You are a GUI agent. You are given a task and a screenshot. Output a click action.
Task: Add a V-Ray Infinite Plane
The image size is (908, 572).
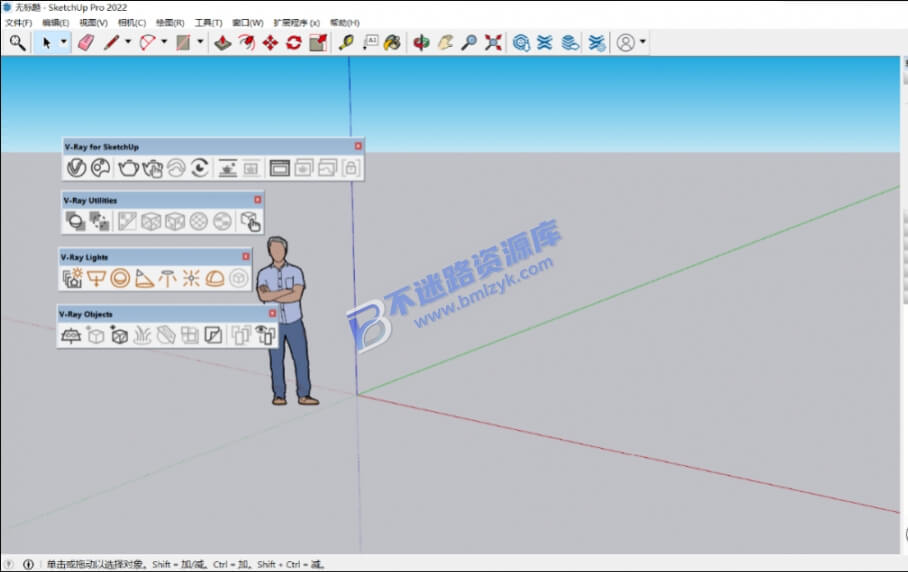(x=71, y=335)
